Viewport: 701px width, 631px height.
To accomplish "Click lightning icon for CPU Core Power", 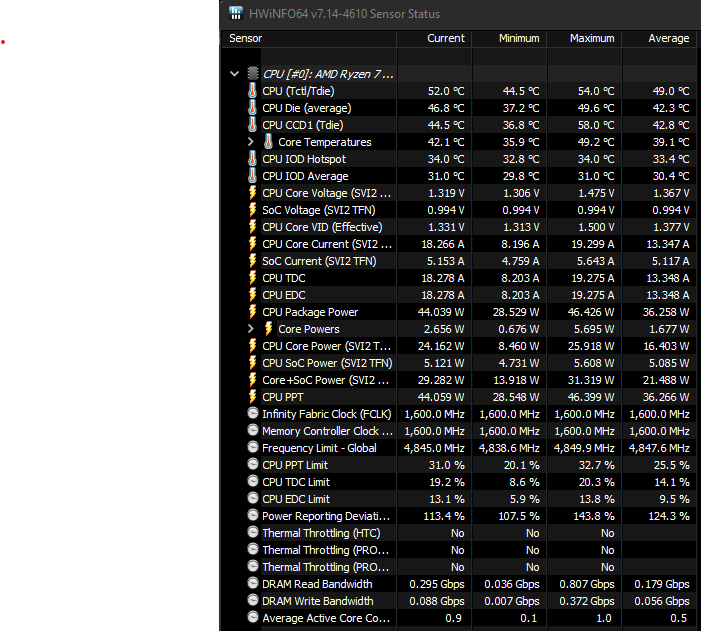I will click(x=253, y=346).
